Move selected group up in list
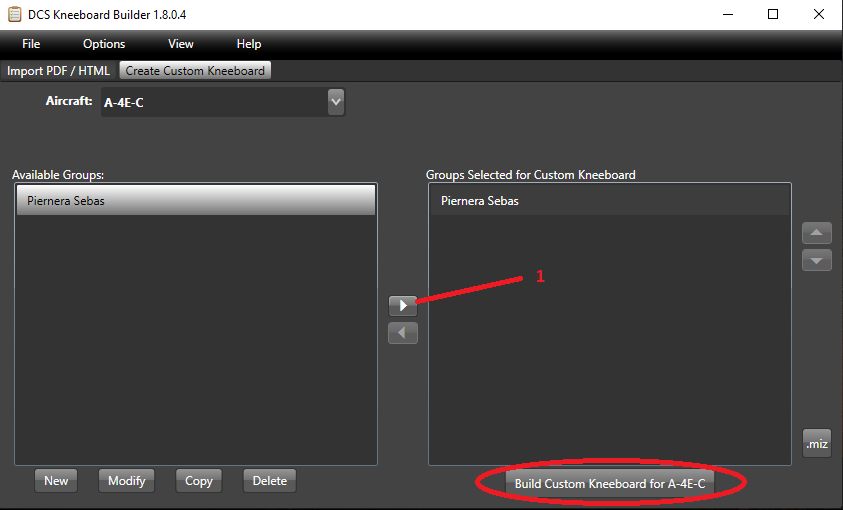Image resolution: width=843 pixels, height=510 pixels. [817, 233]
